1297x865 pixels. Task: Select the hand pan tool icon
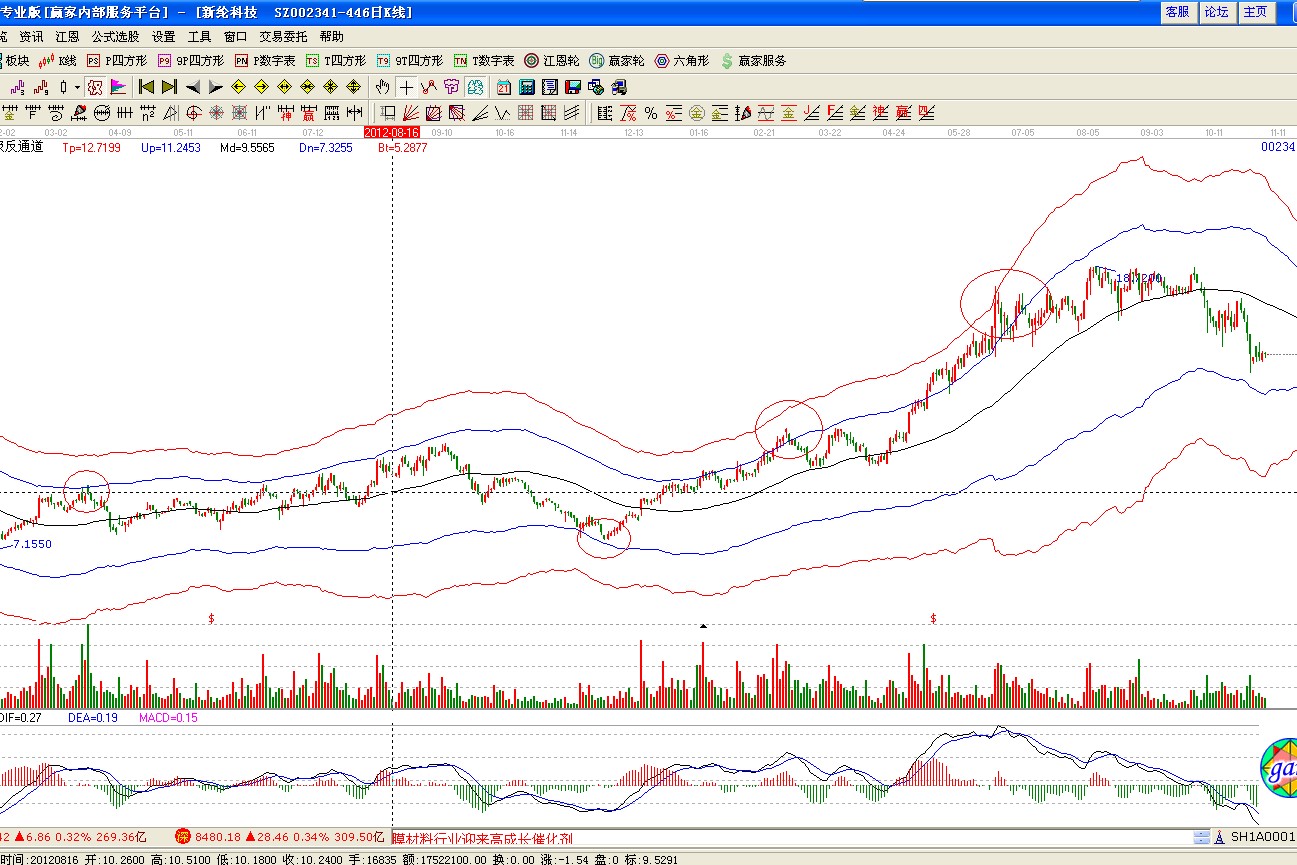[382, 87]
